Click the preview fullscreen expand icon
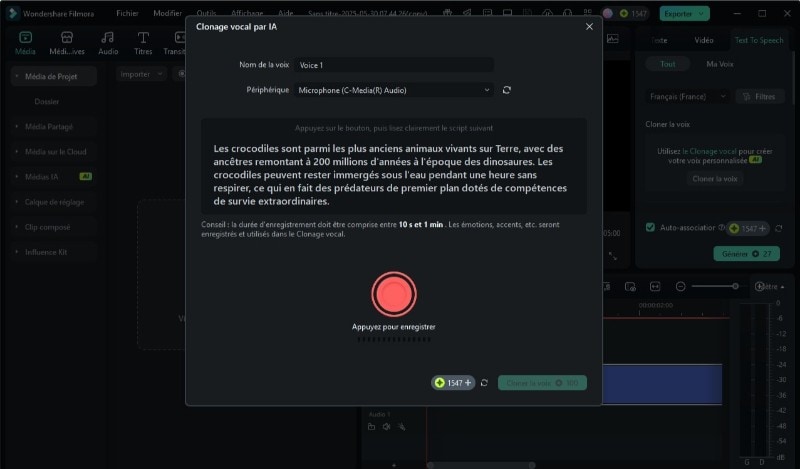This screenshot has width=800, height=469. pos(613,256)
